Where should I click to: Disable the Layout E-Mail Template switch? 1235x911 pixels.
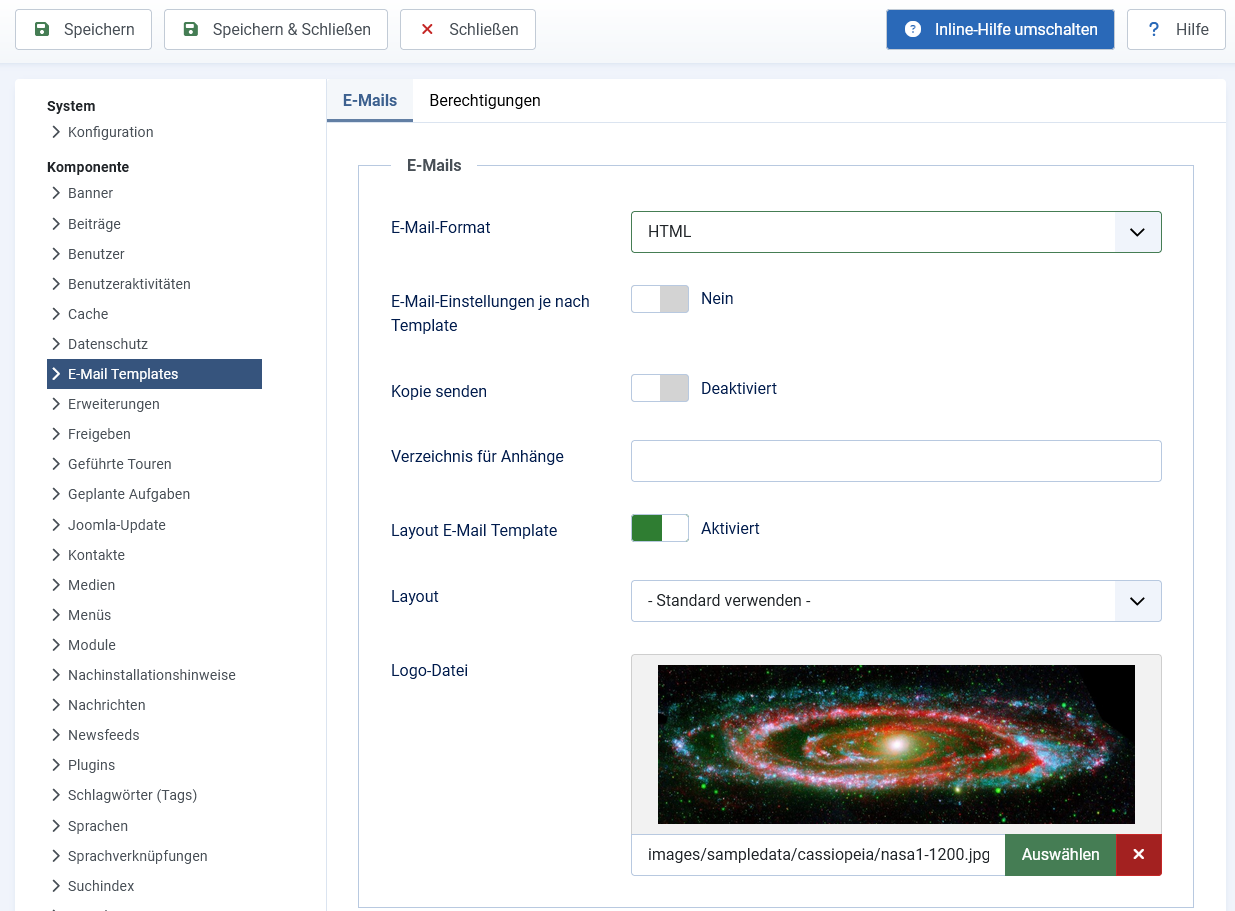[660, 528]
